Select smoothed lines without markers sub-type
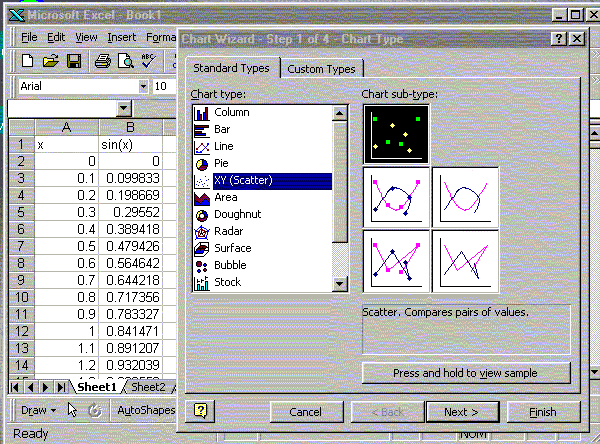This screenshot has width=600, height=444. click(465, 198)
